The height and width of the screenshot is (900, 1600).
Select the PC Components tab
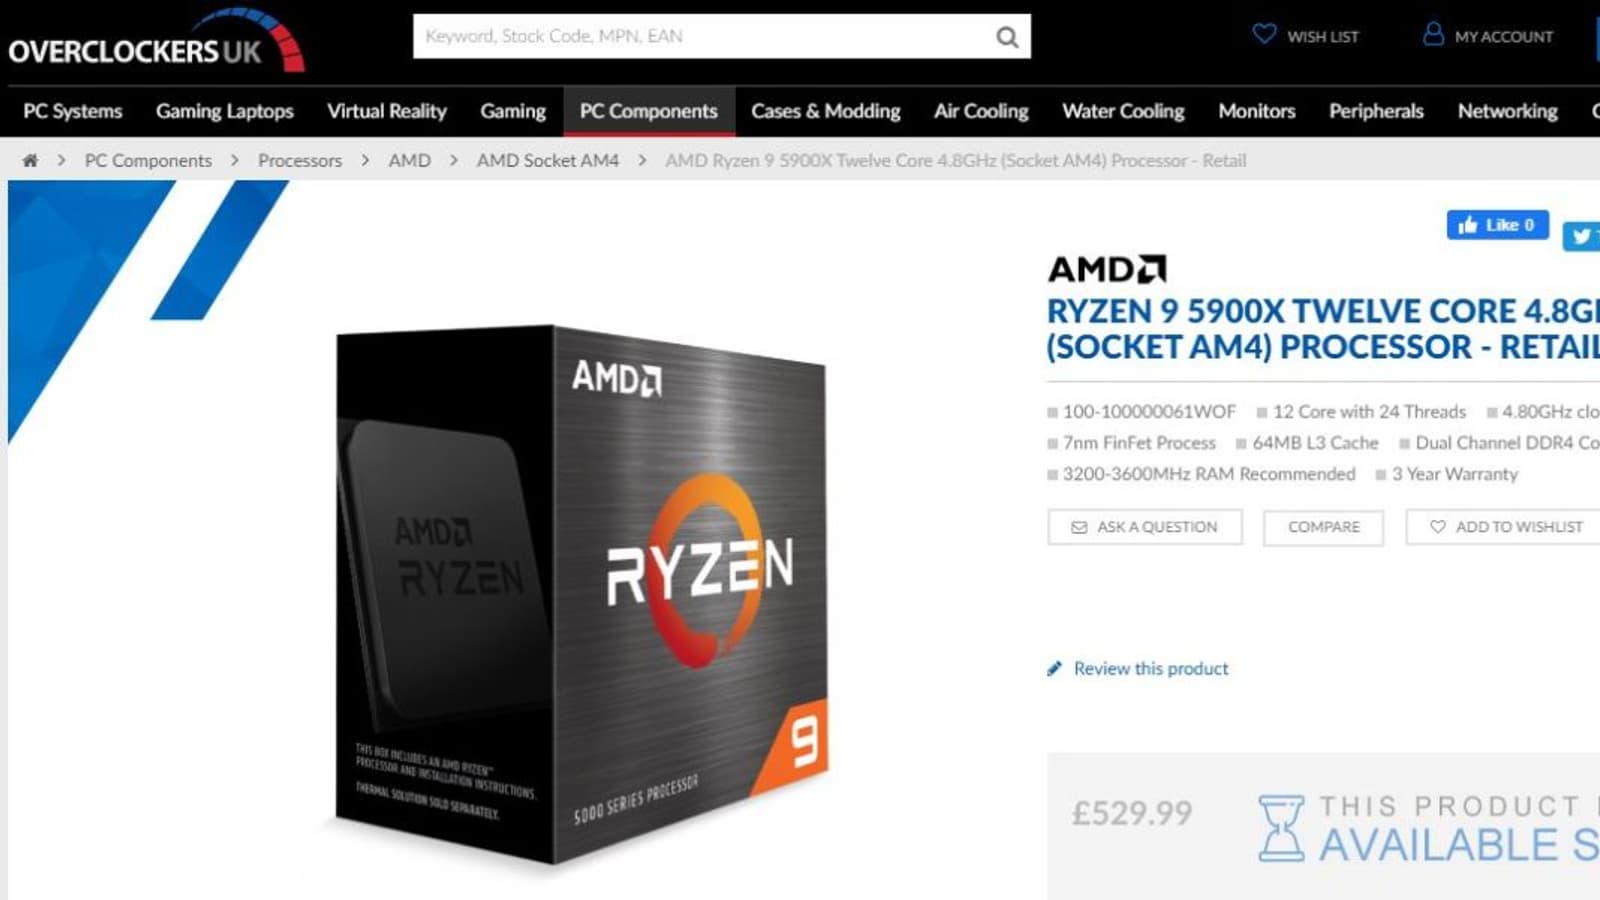[649, 111]
